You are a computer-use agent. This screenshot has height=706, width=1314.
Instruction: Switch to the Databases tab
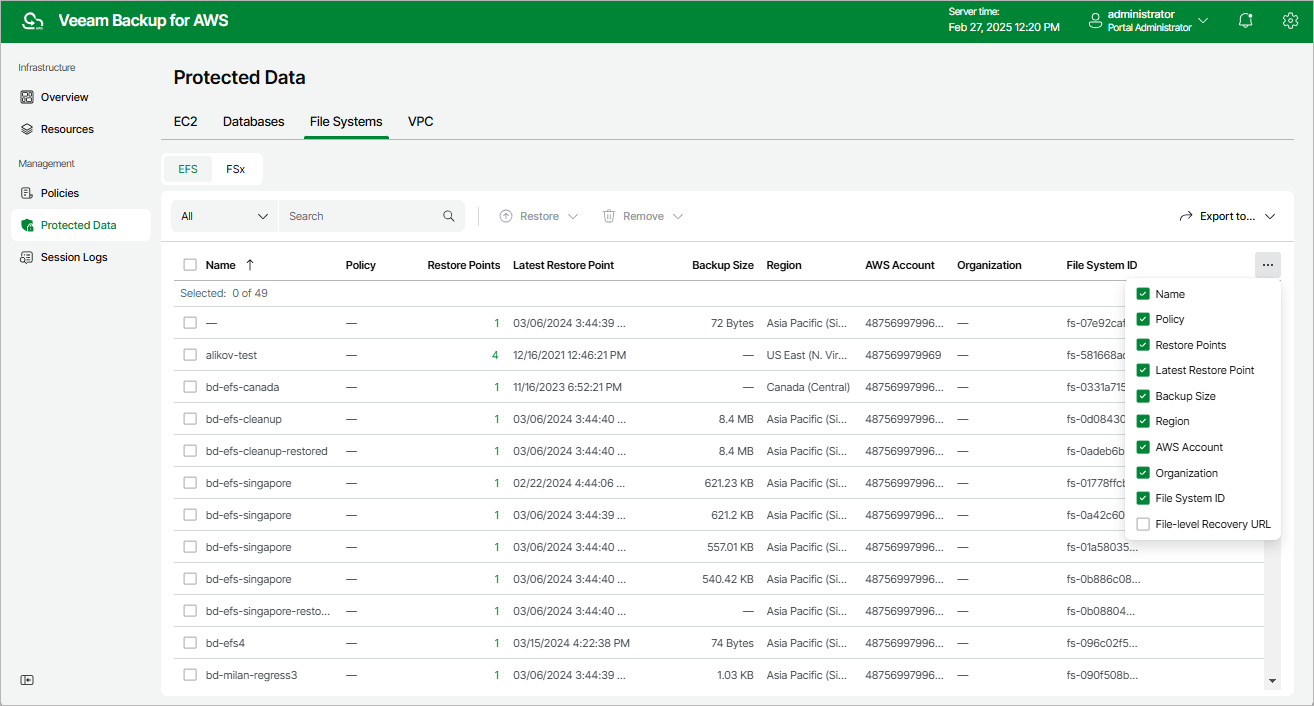253,121
